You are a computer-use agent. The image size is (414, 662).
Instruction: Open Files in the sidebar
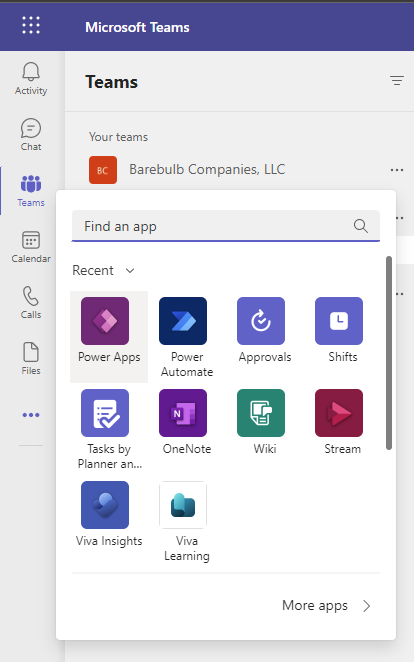31,359
